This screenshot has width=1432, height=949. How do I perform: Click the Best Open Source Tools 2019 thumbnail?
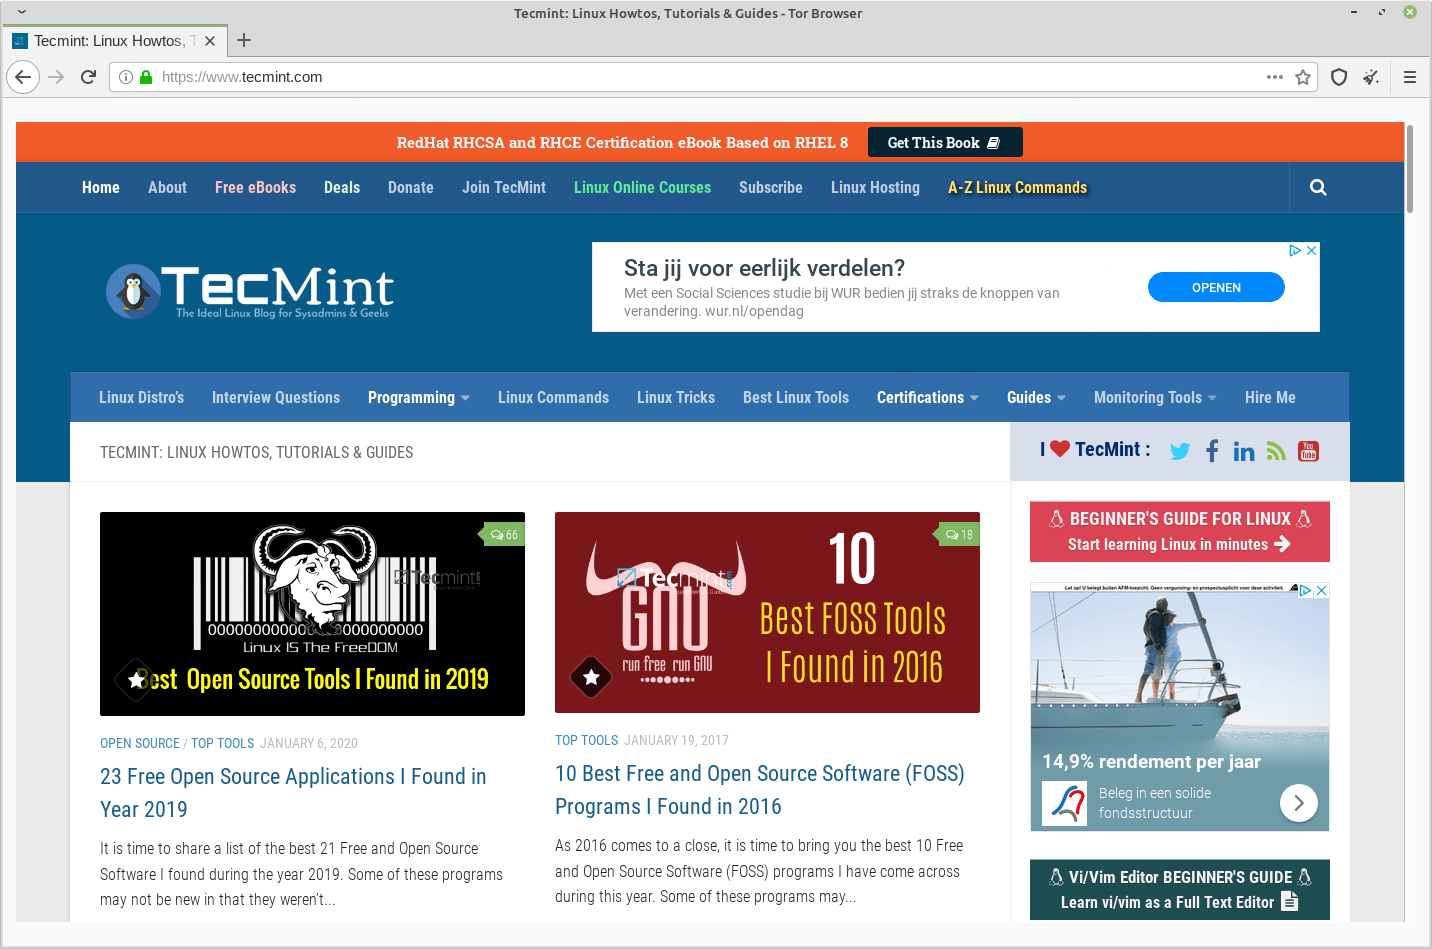312,614
